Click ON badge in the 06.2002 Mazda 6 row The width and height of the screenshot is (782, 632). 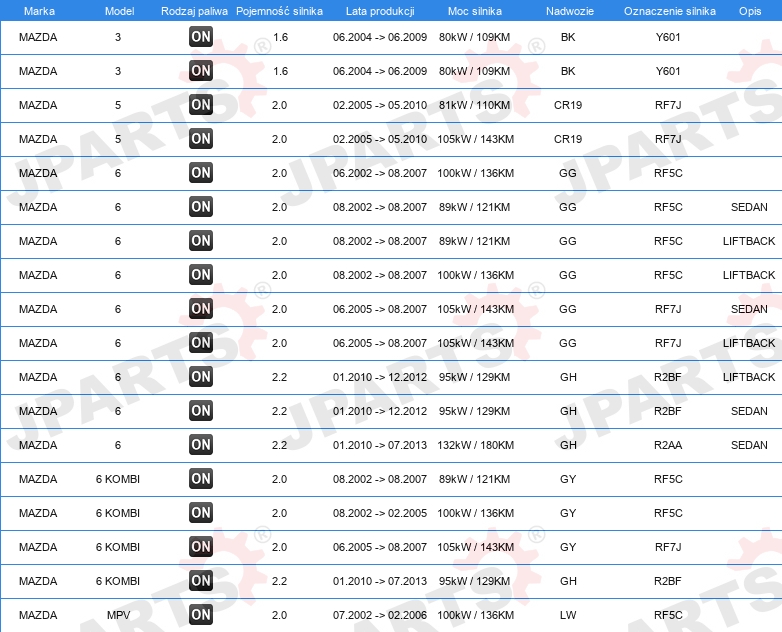click(201, 173)
